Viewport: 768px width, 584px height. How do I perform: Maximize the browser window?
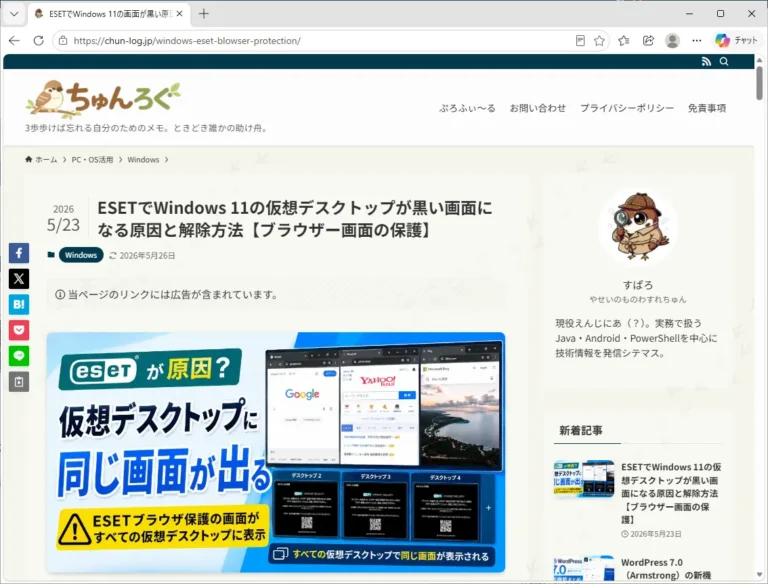(x=720, y=14)
